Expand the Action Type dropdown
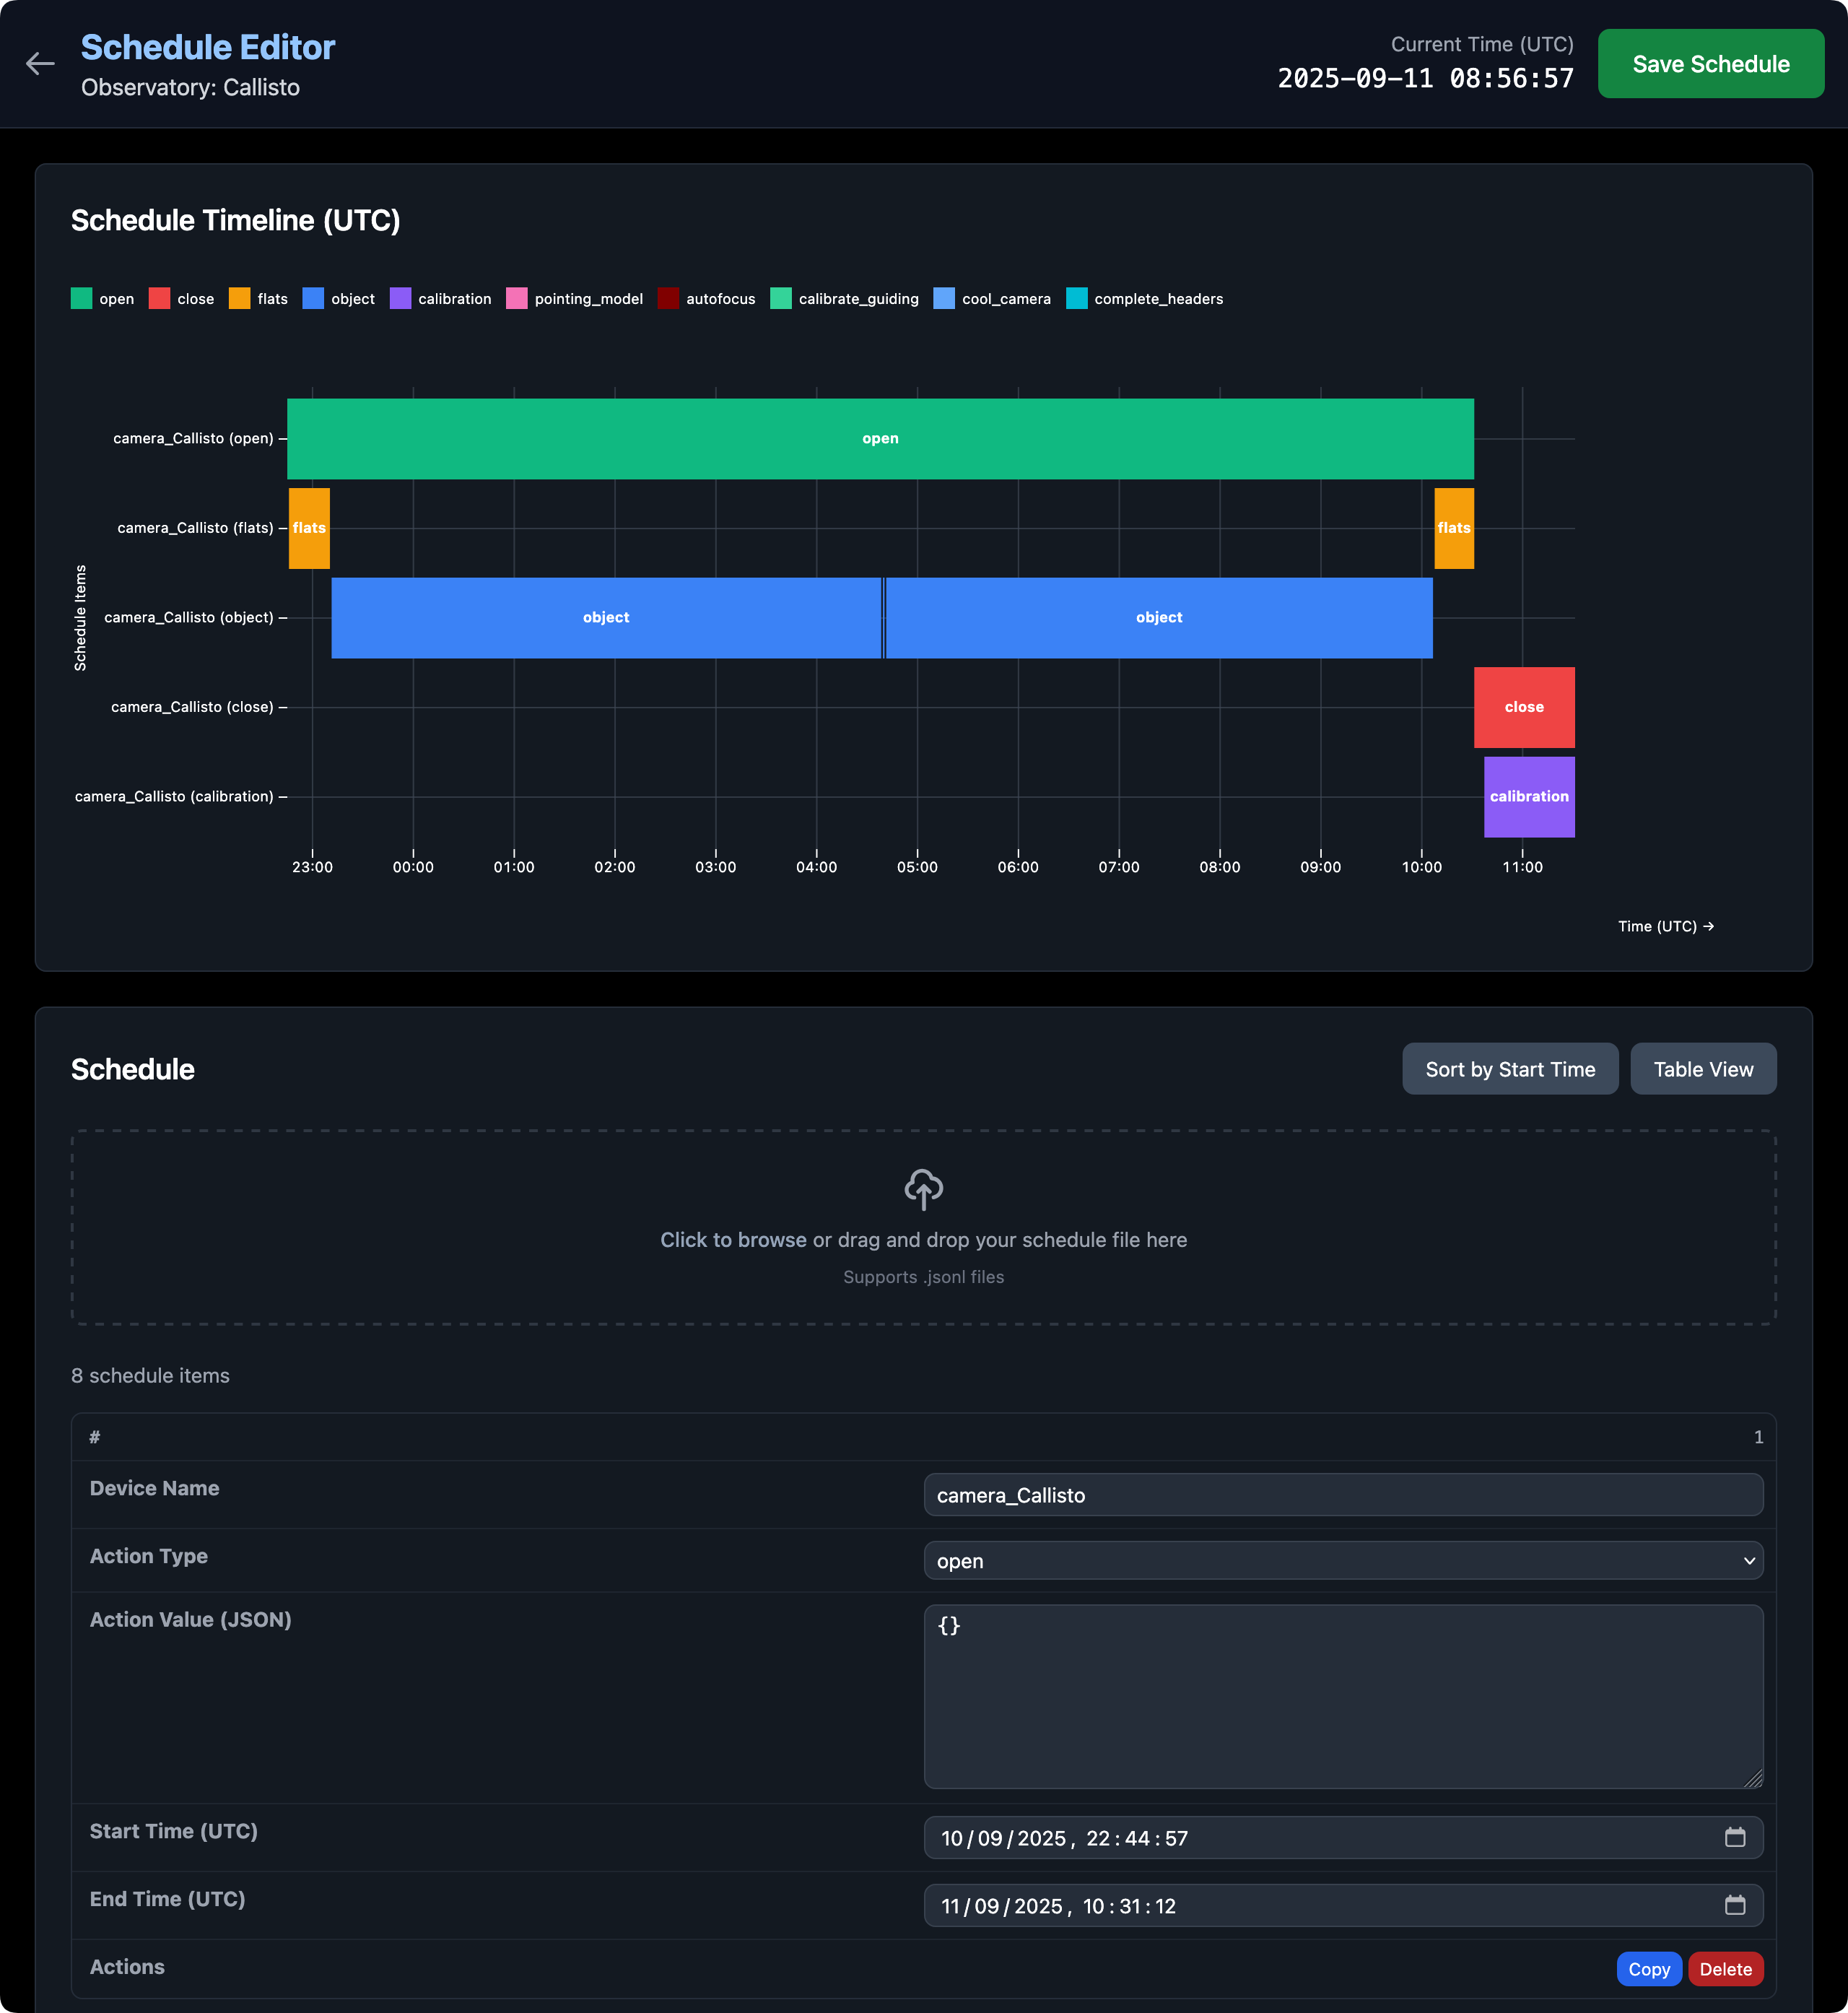The height and width of the screenshot is (2013, 1848). pos(1342,1561)
